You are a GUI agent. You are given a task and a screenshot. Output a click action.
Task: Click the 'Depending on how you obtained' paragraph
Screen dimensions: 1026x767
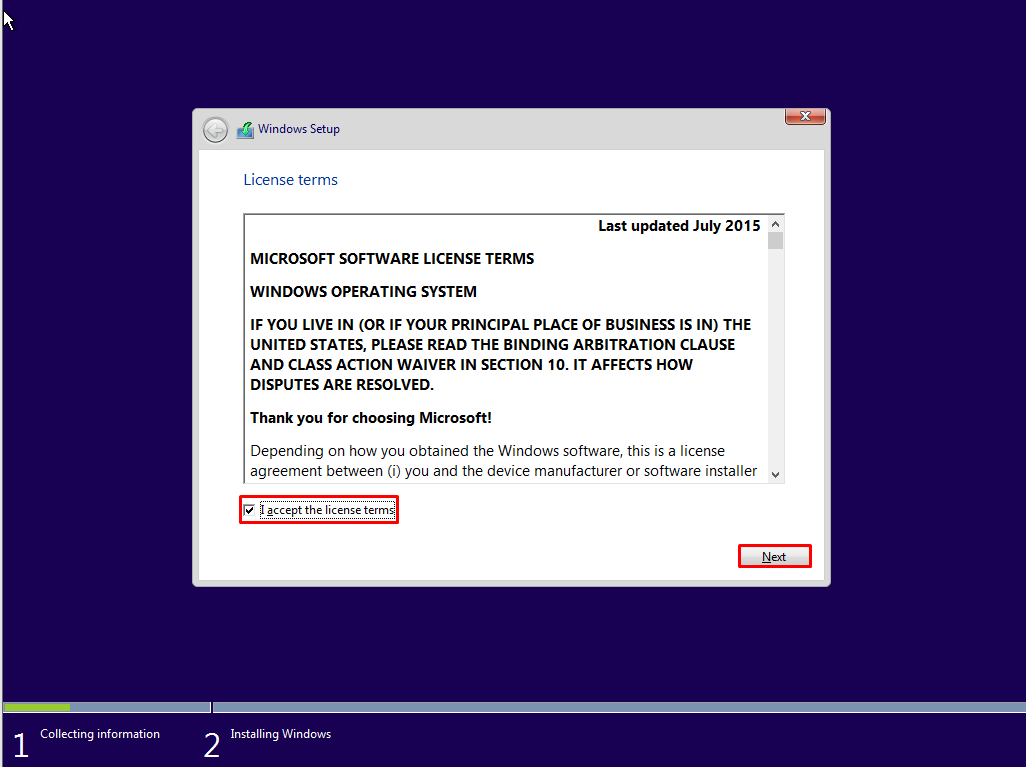tap(504, 461)
